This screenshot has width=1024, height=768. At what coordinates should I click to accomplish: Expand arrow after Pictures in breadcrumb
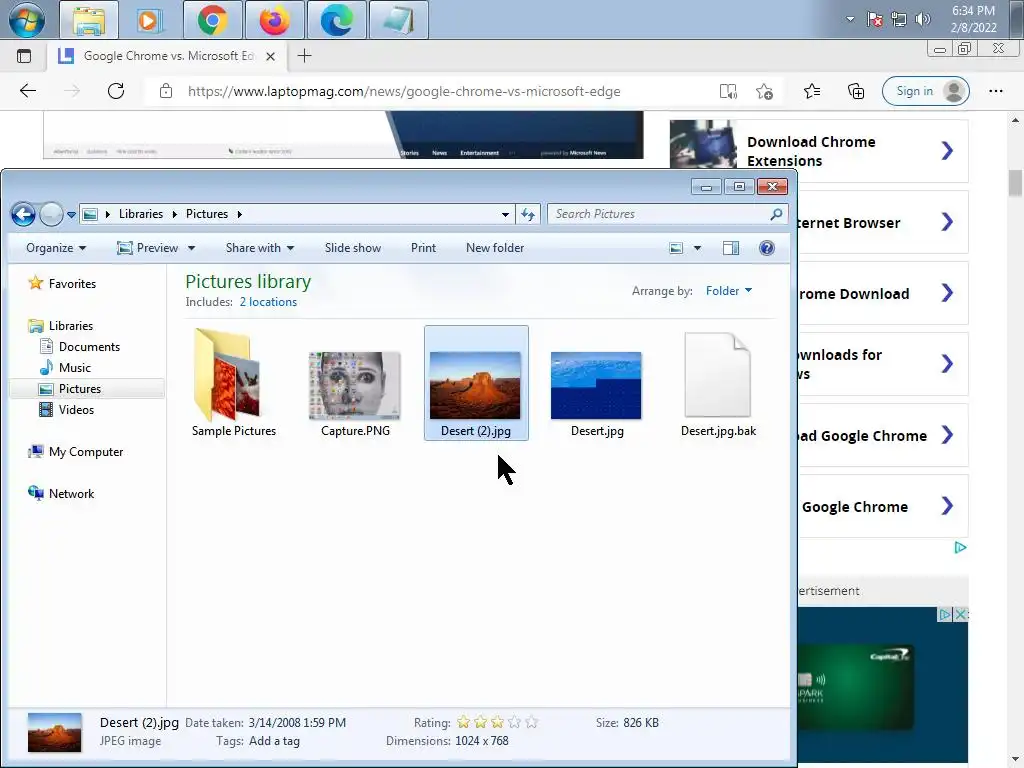pos(240,214)
